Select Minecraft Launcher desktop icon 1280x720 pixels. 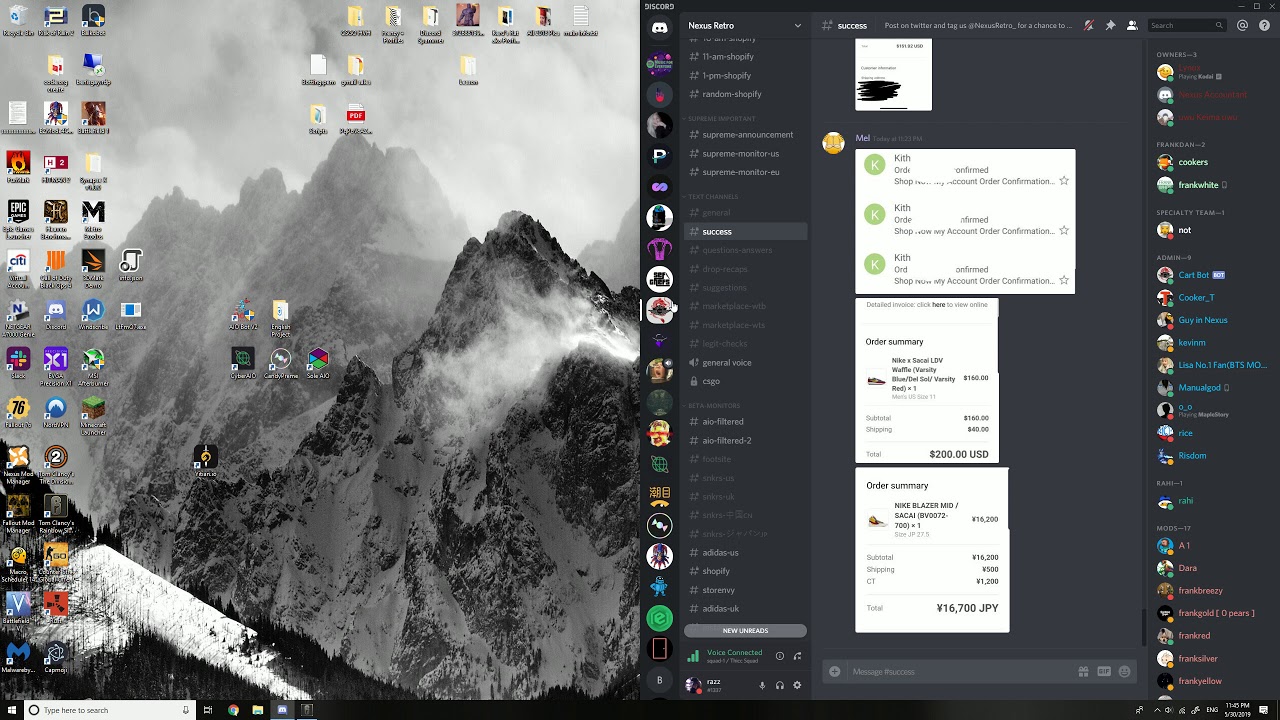(x=93, y=416)
